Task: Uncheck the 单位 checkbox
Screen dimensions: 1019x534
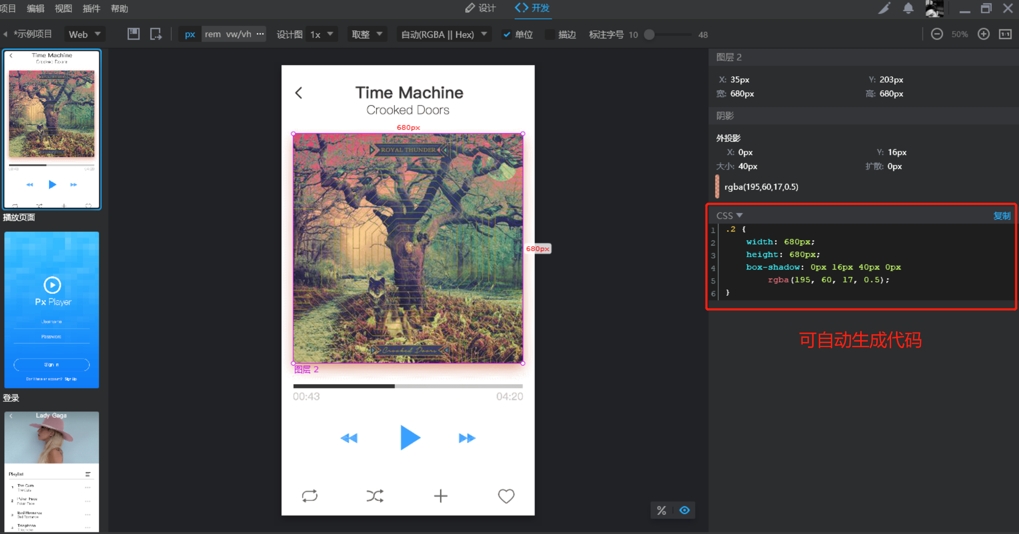Action: tap(507, 35)
